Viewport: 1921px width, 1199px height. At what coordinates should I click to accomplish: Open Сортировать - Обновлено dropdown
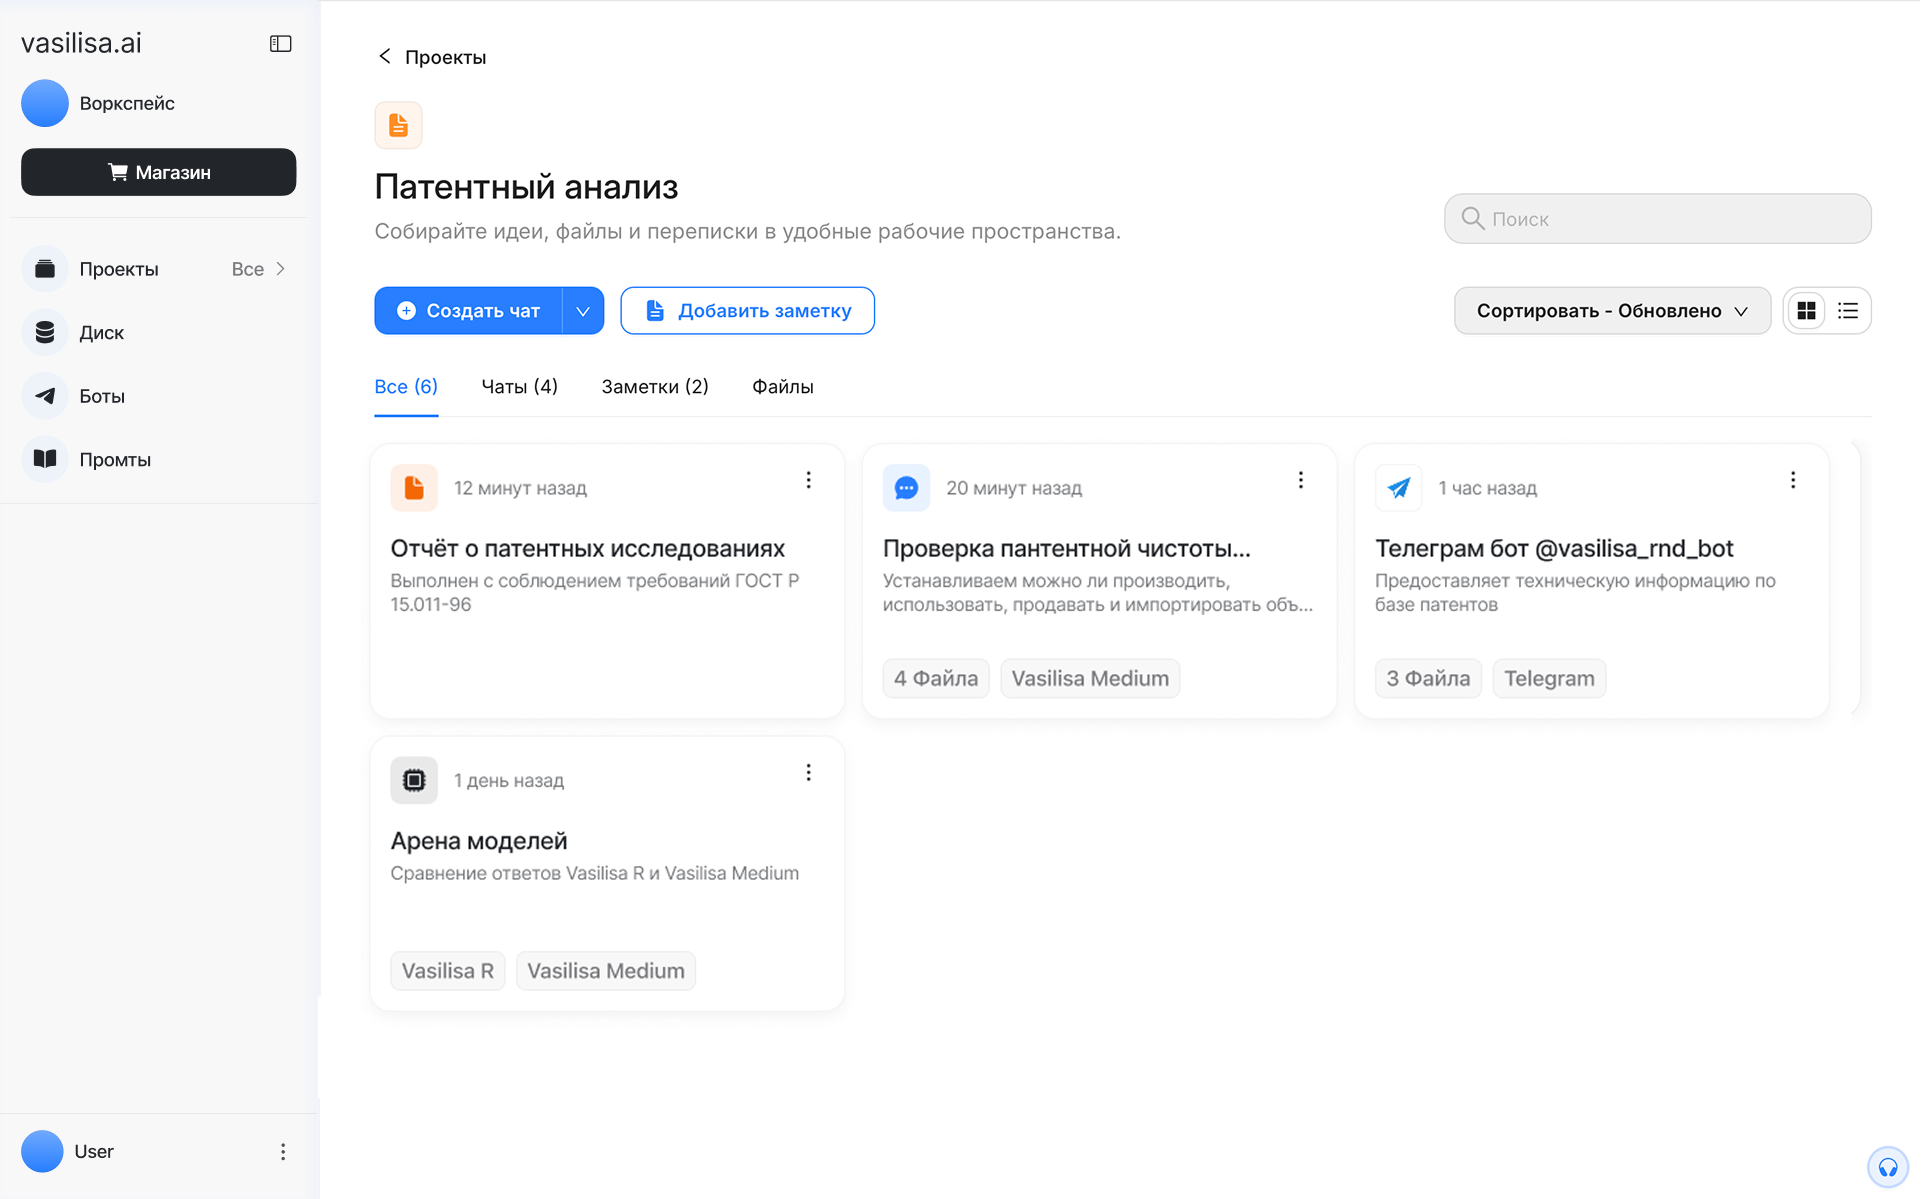1611,311
